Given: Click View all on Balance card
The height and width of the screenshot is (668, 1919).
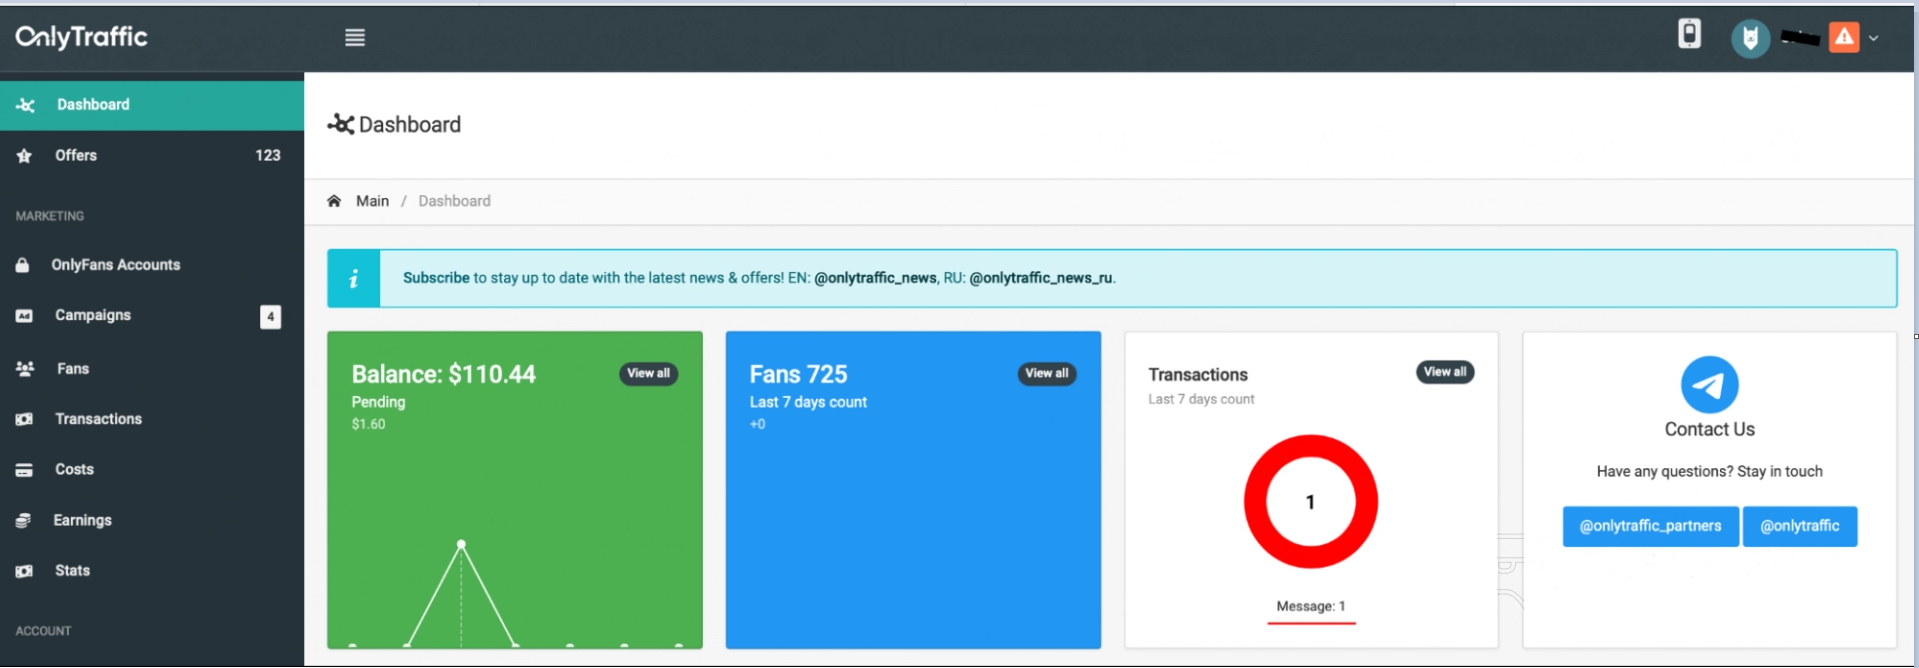Looking at the screenshot, I should click(648, 374).
